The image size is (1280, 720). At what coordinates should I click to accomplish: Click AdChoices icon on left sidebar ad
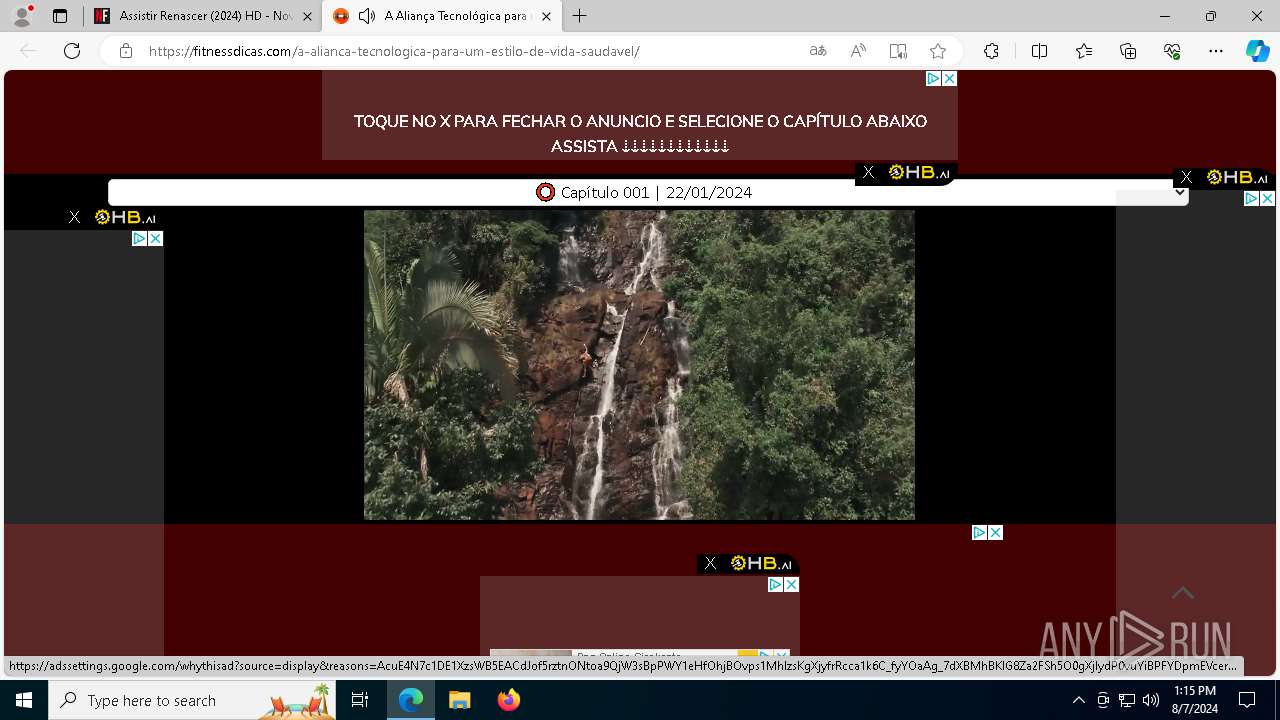[x=140, y=238]
